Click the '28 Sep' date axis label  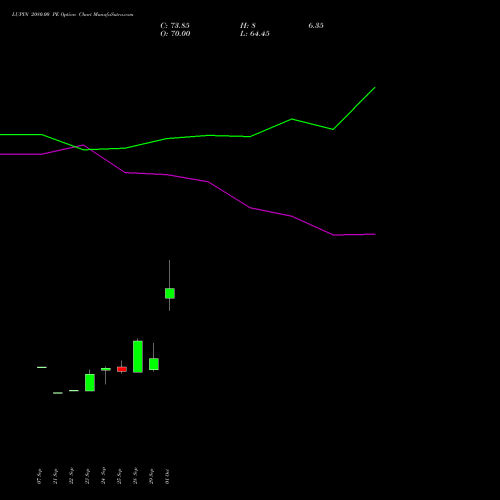pyautogui.click(x=135, y=476)
